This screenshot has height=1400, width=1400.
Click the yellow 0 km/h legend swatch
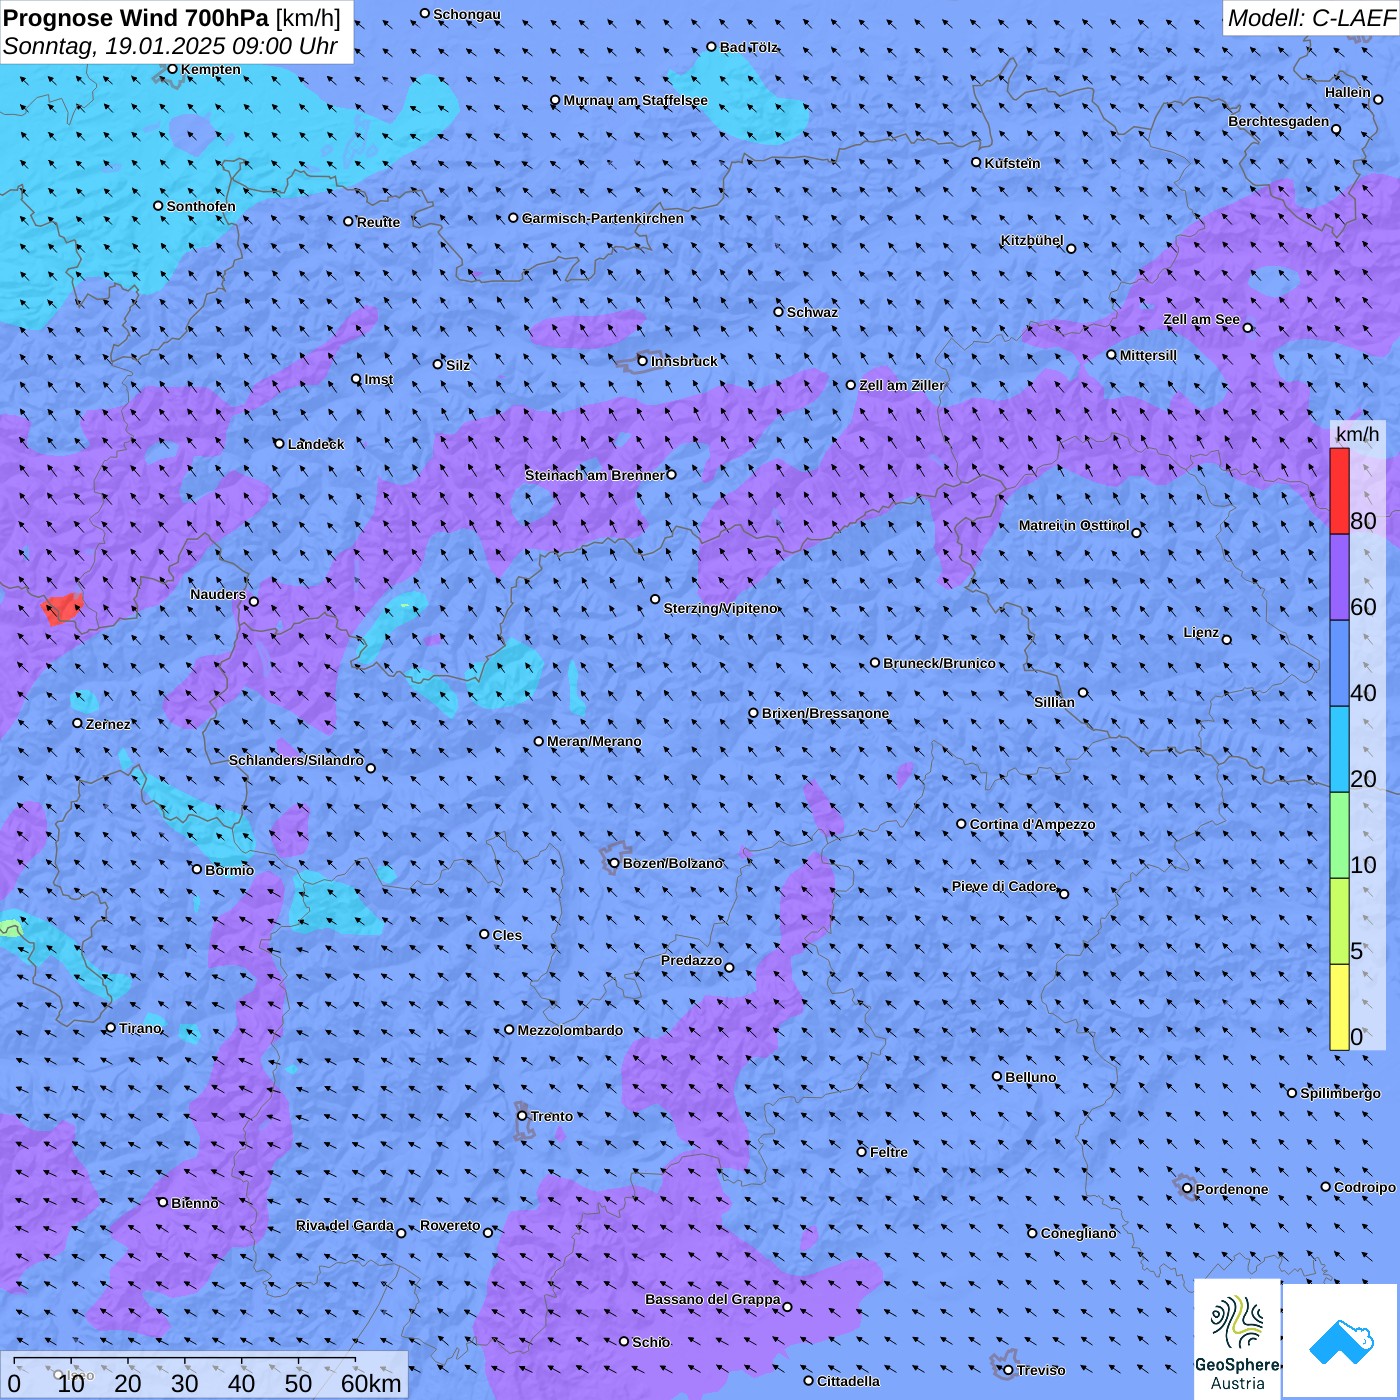tap(1339, 1007)
